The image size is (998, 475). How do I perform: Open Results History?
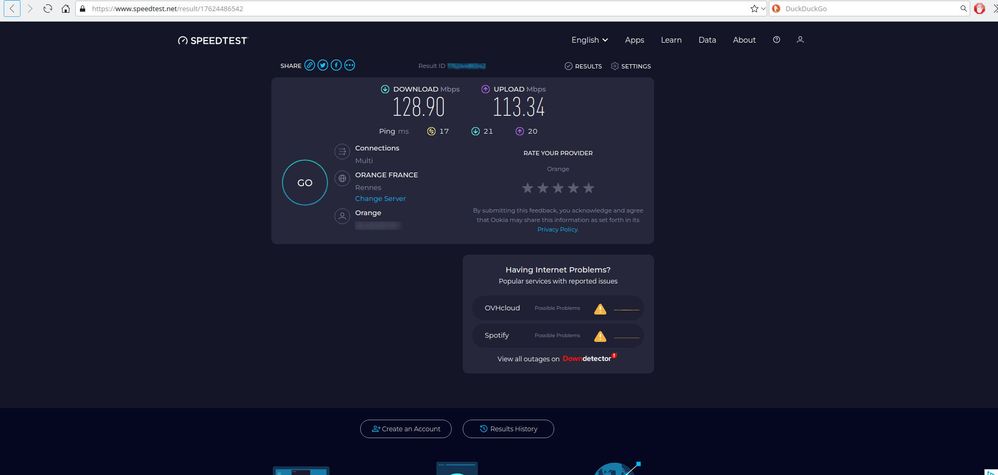click(x=508, y=429)
